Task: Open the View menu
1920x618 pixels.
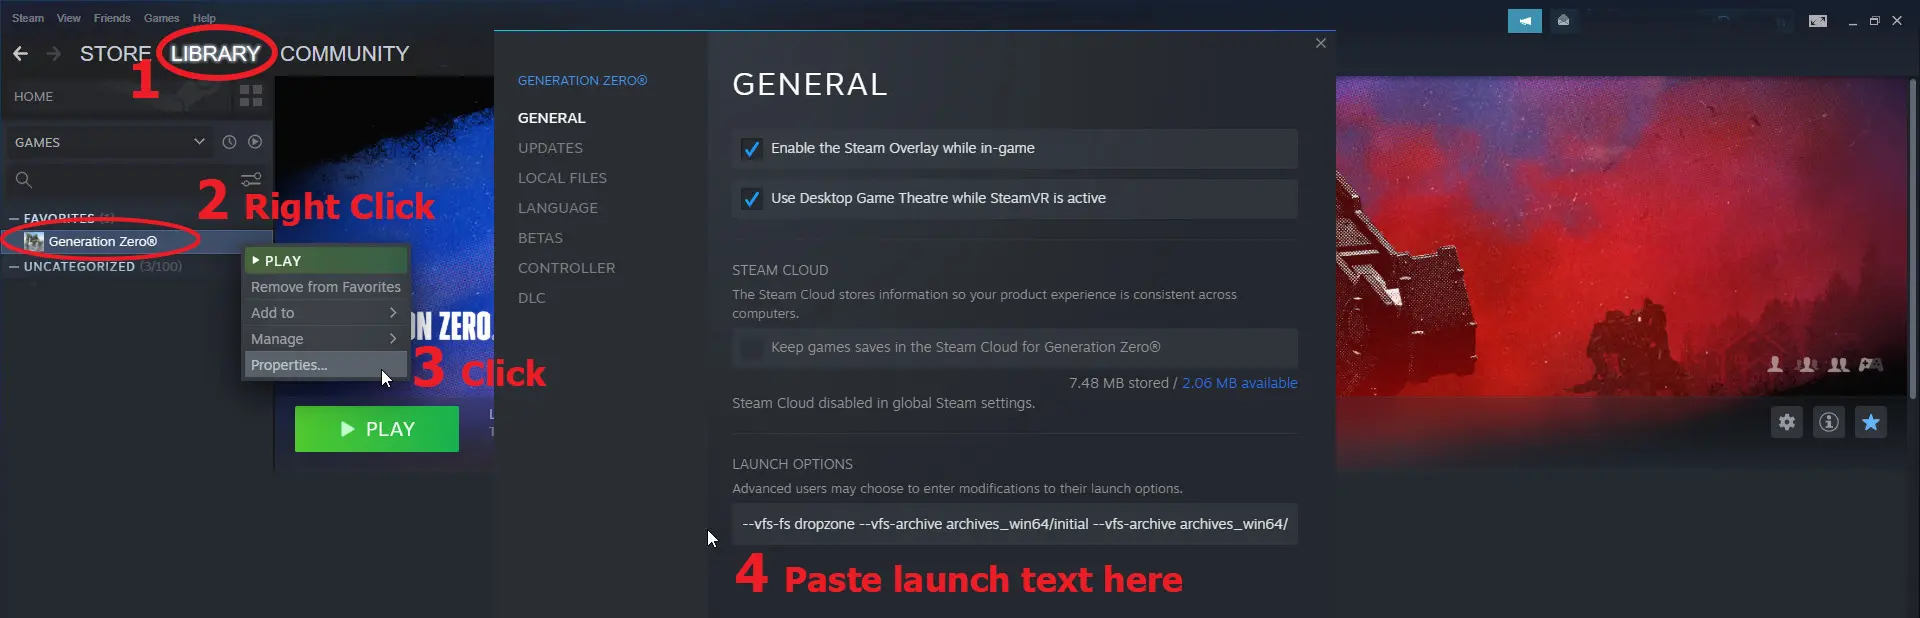Action: click(69, 18)
